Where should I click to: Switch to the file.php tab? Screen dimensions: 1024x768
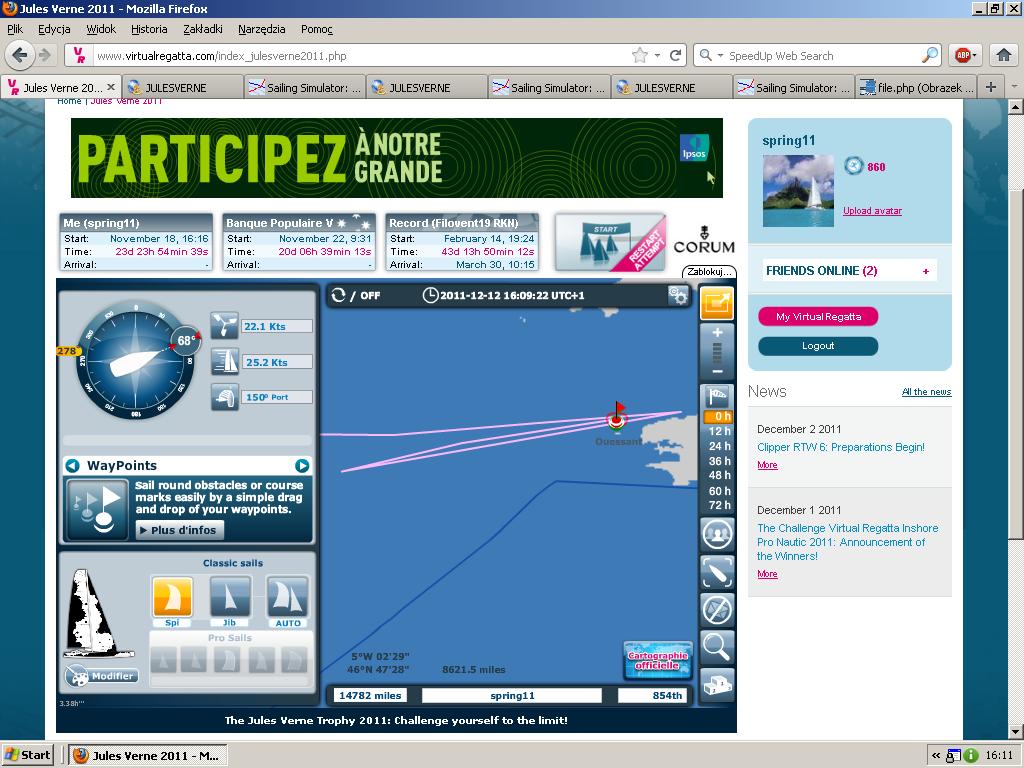click(x=915, y=87)
